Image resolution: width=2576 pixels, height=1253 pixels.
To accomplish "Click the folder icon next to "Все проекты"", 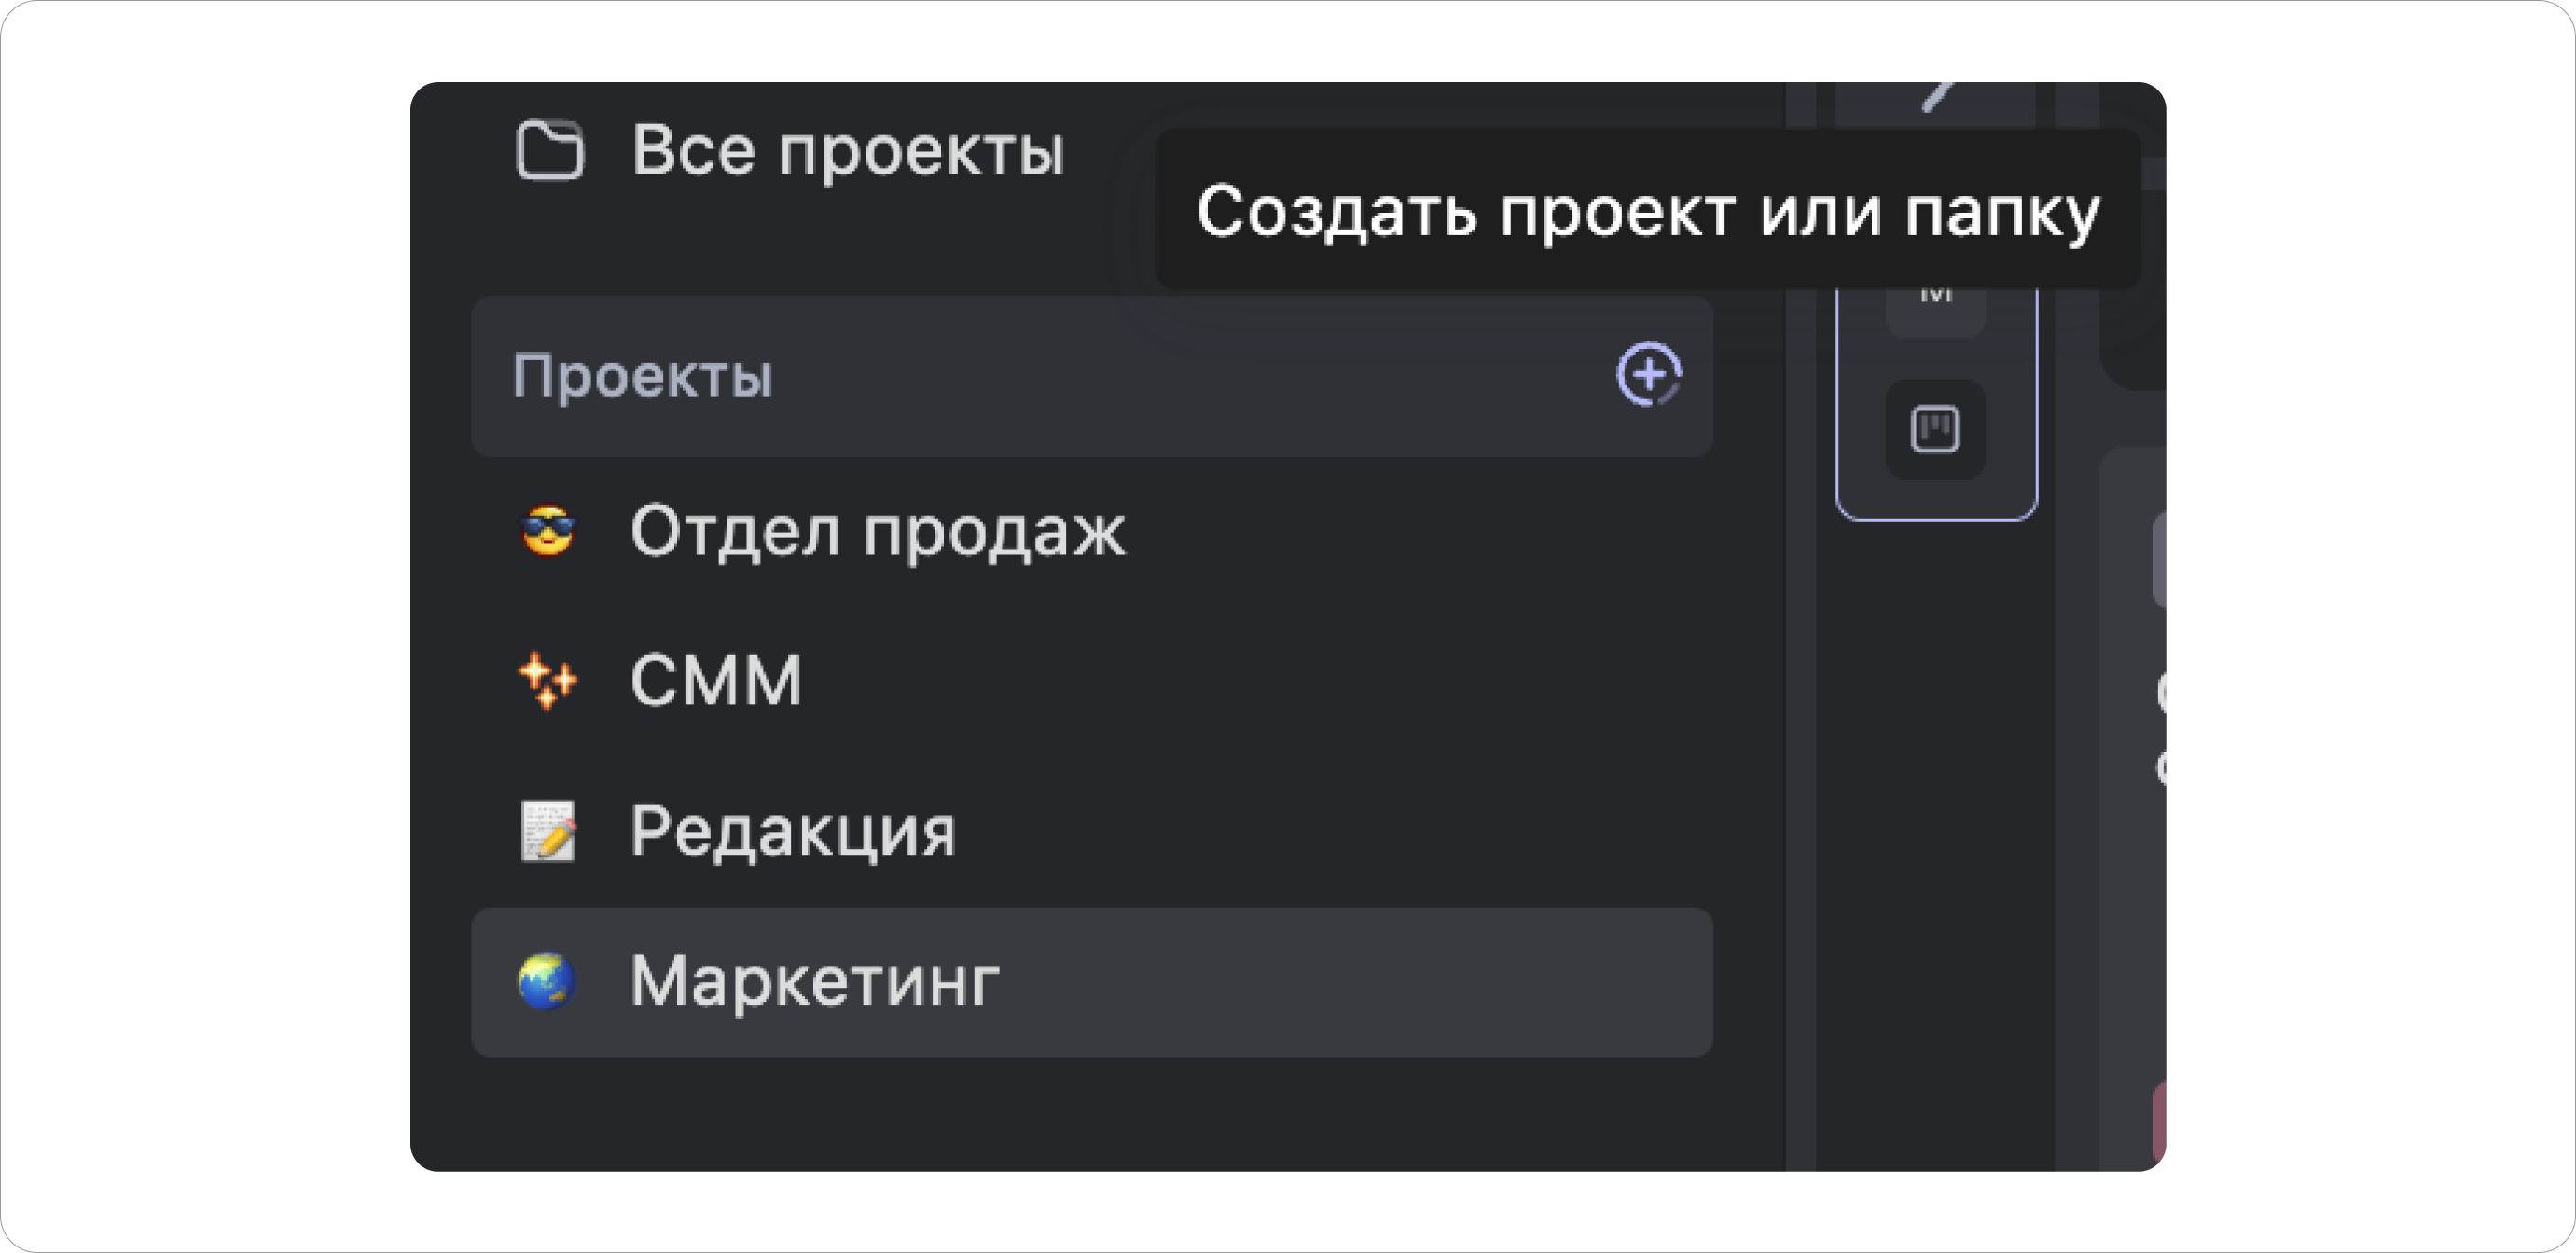I will pos(551,150).
